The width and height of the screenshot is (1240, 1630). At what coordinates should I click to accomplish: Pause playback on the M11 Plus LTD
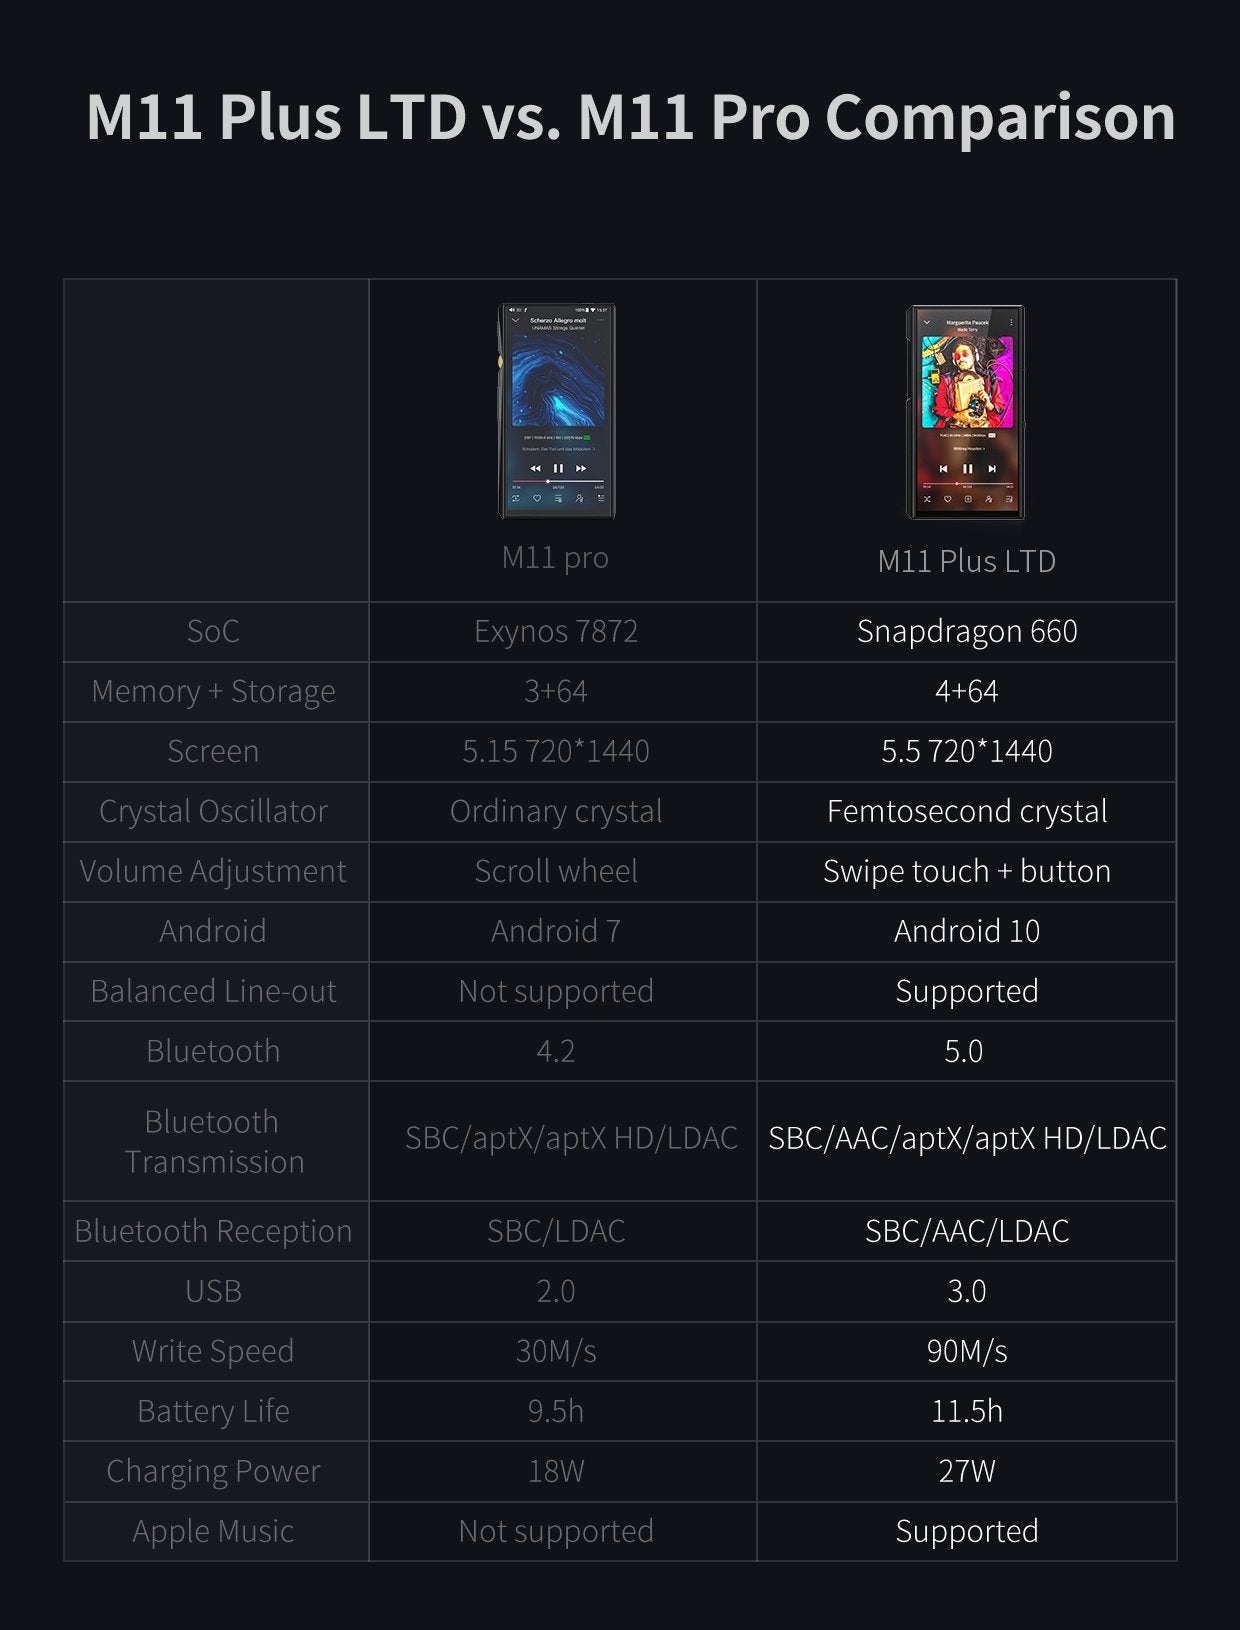[x=967, y=468]
